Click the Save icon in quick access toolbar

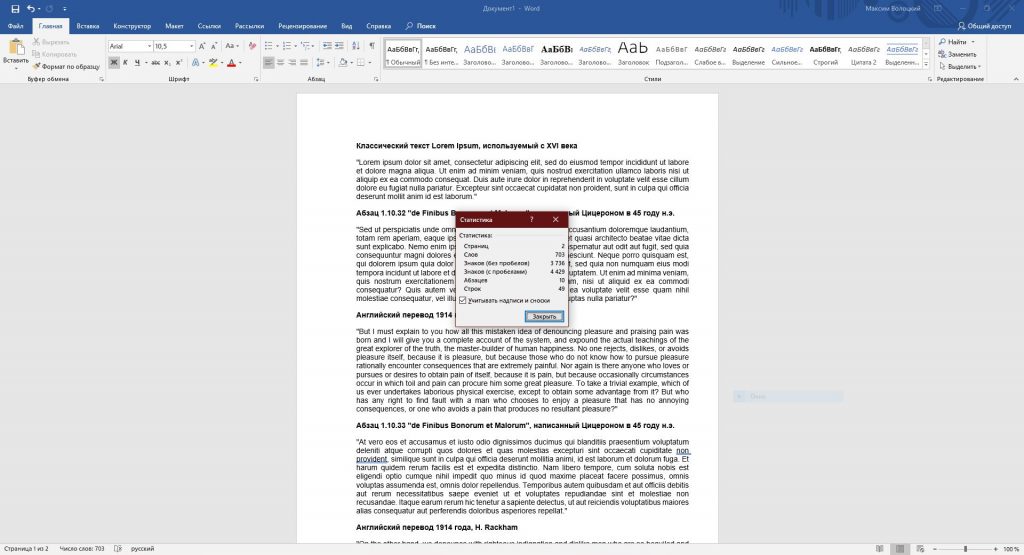pyautogui.click(x=15, y=9)
